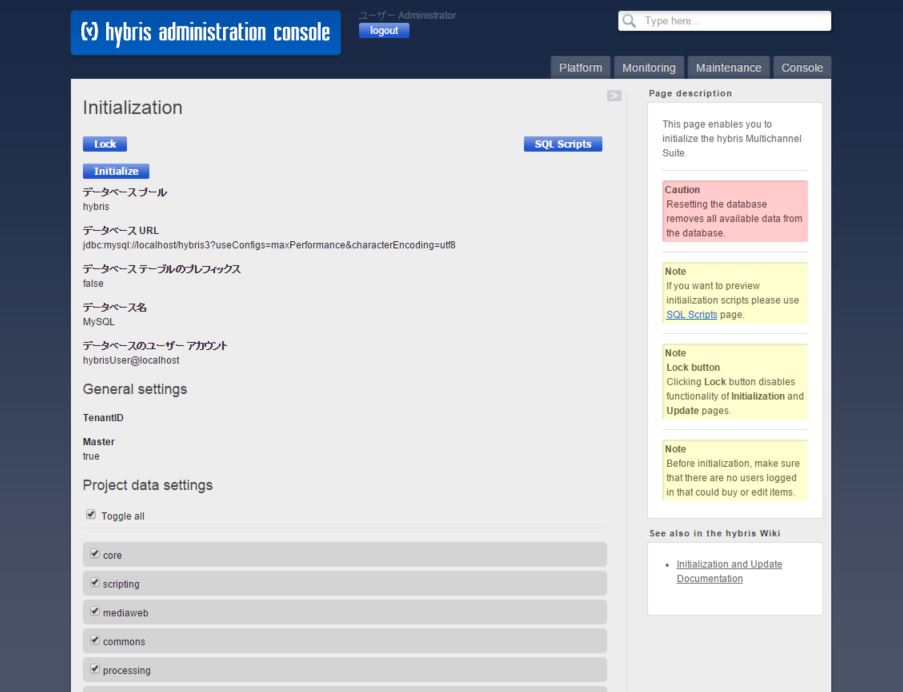Click the Project data settings heading
Viewport: 903px width, 692px height.
tap(147, 485)
